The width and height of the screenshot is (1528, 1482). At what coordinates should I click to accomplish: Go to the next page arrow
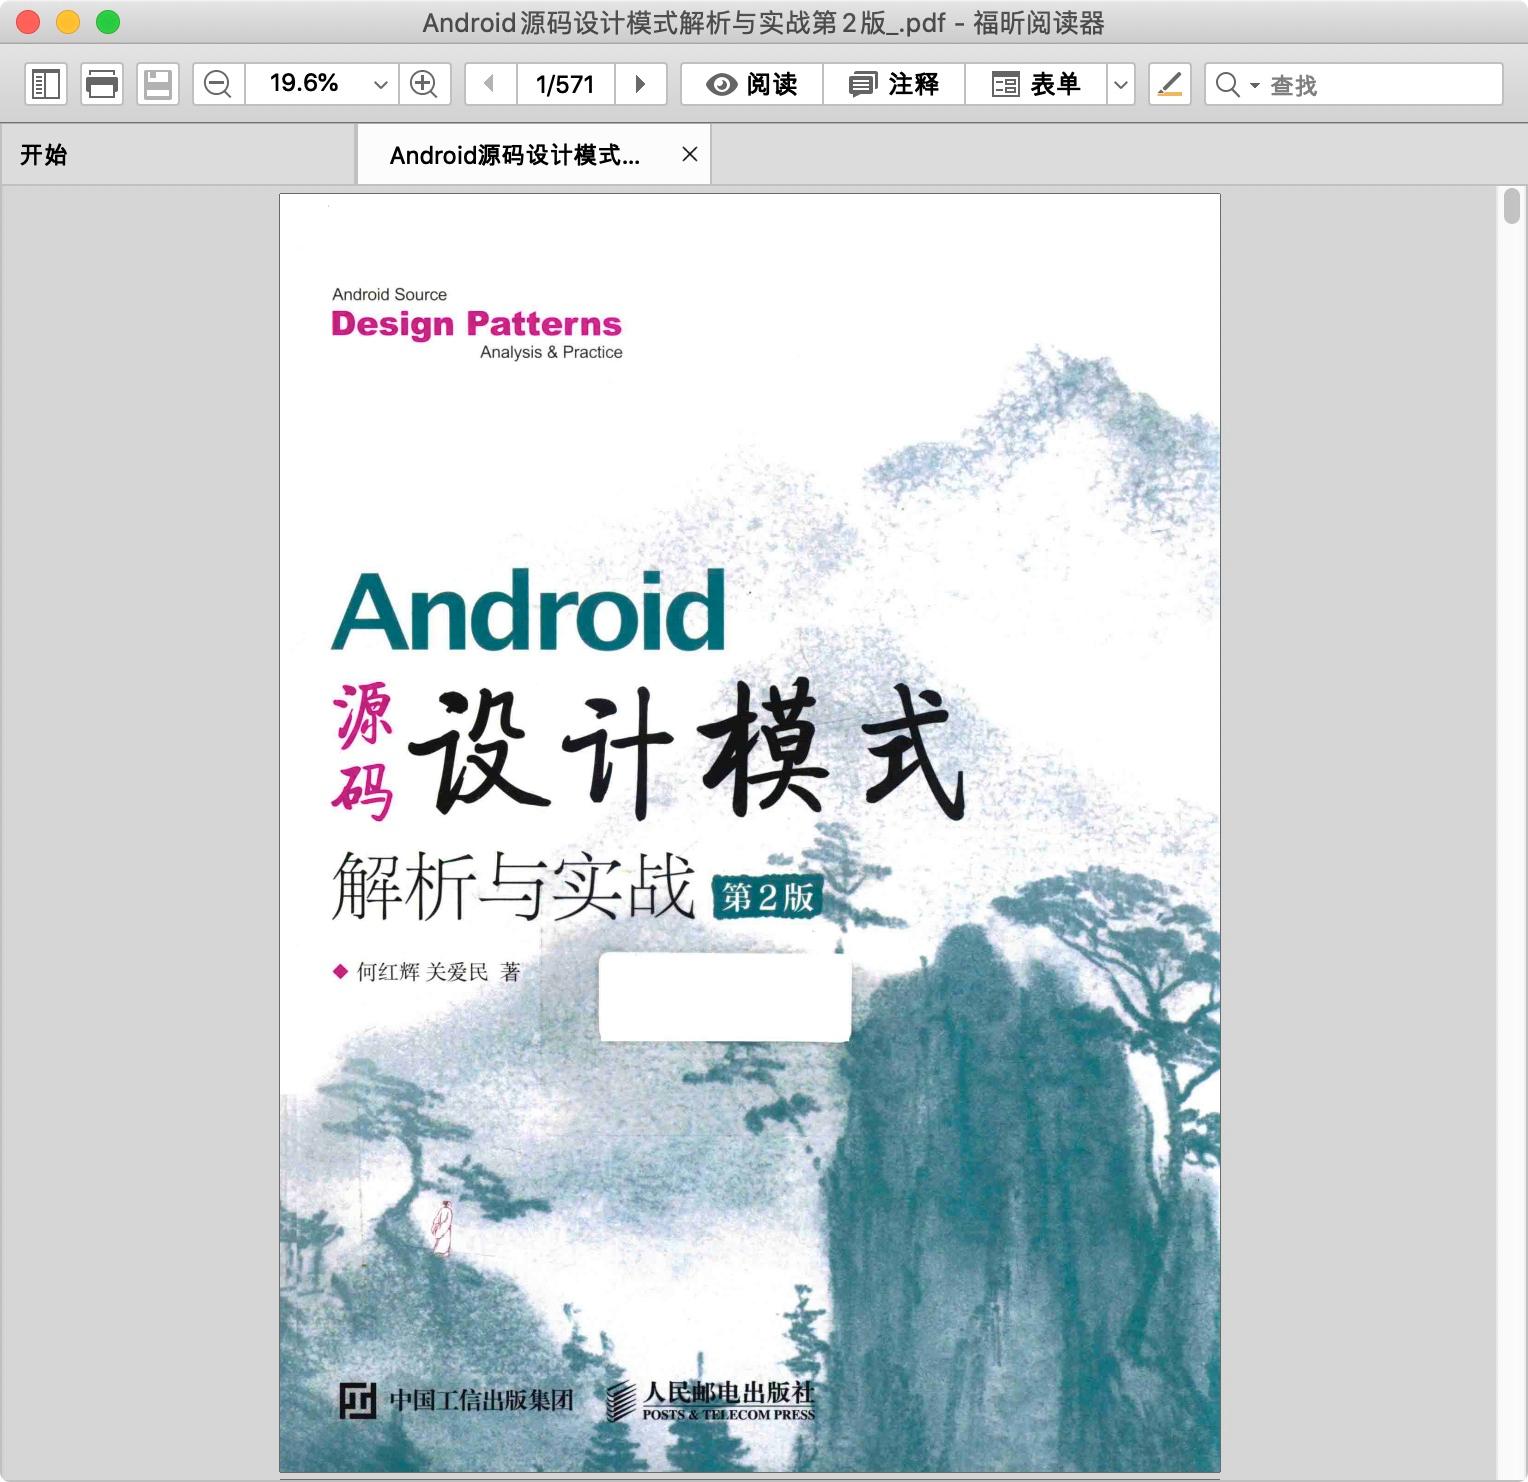[641, 84]
